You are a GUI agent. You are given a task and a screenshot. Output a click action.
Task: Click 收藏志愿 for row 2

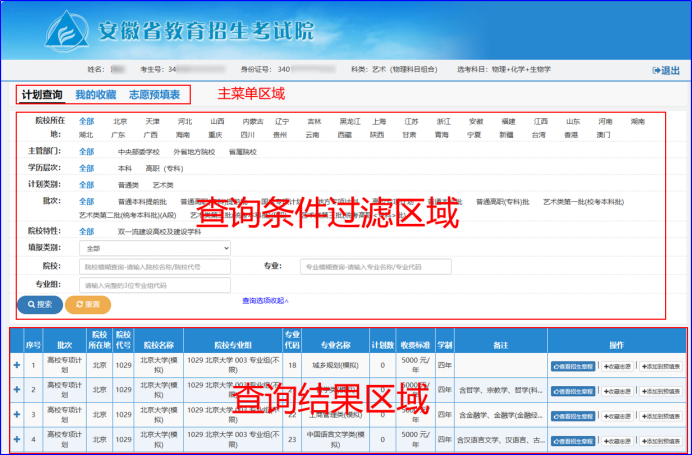point(617,391)
